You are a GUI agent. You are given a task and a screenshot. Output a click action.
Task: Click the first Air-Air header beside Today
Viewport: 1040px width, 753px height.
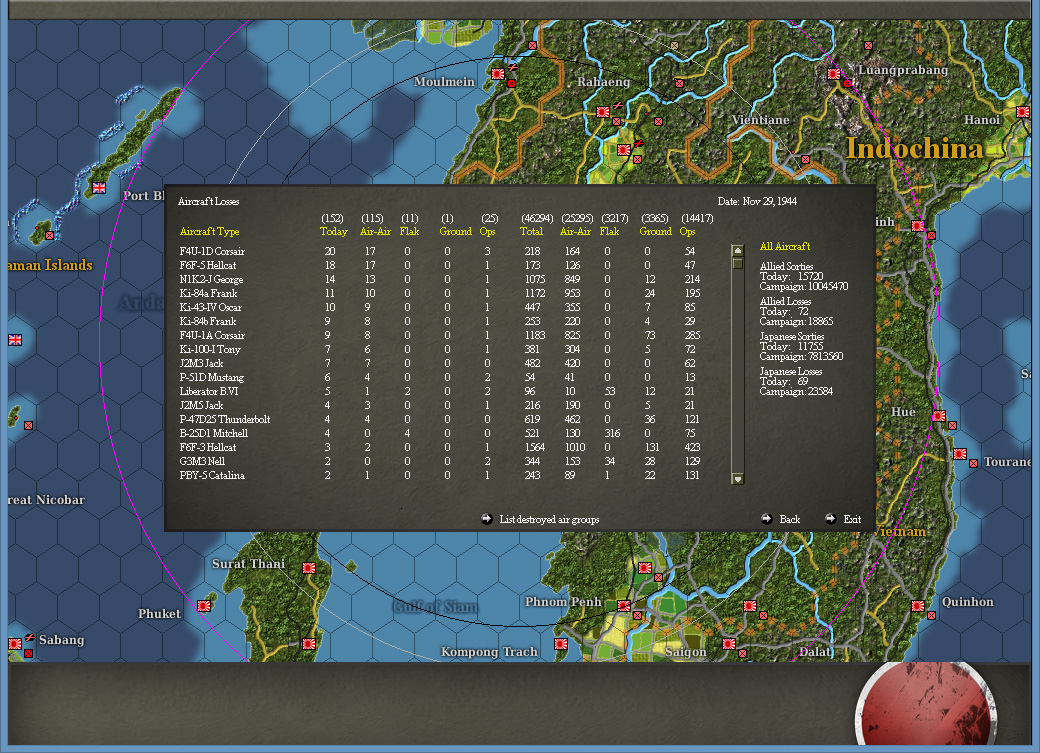[x=375, y=232]
